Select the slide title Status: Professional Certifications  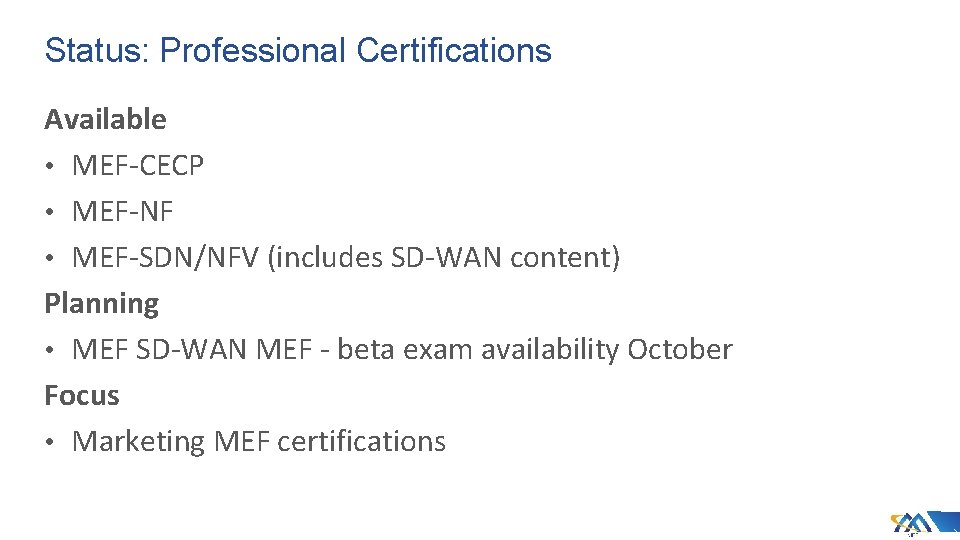(x=298, y=50)
